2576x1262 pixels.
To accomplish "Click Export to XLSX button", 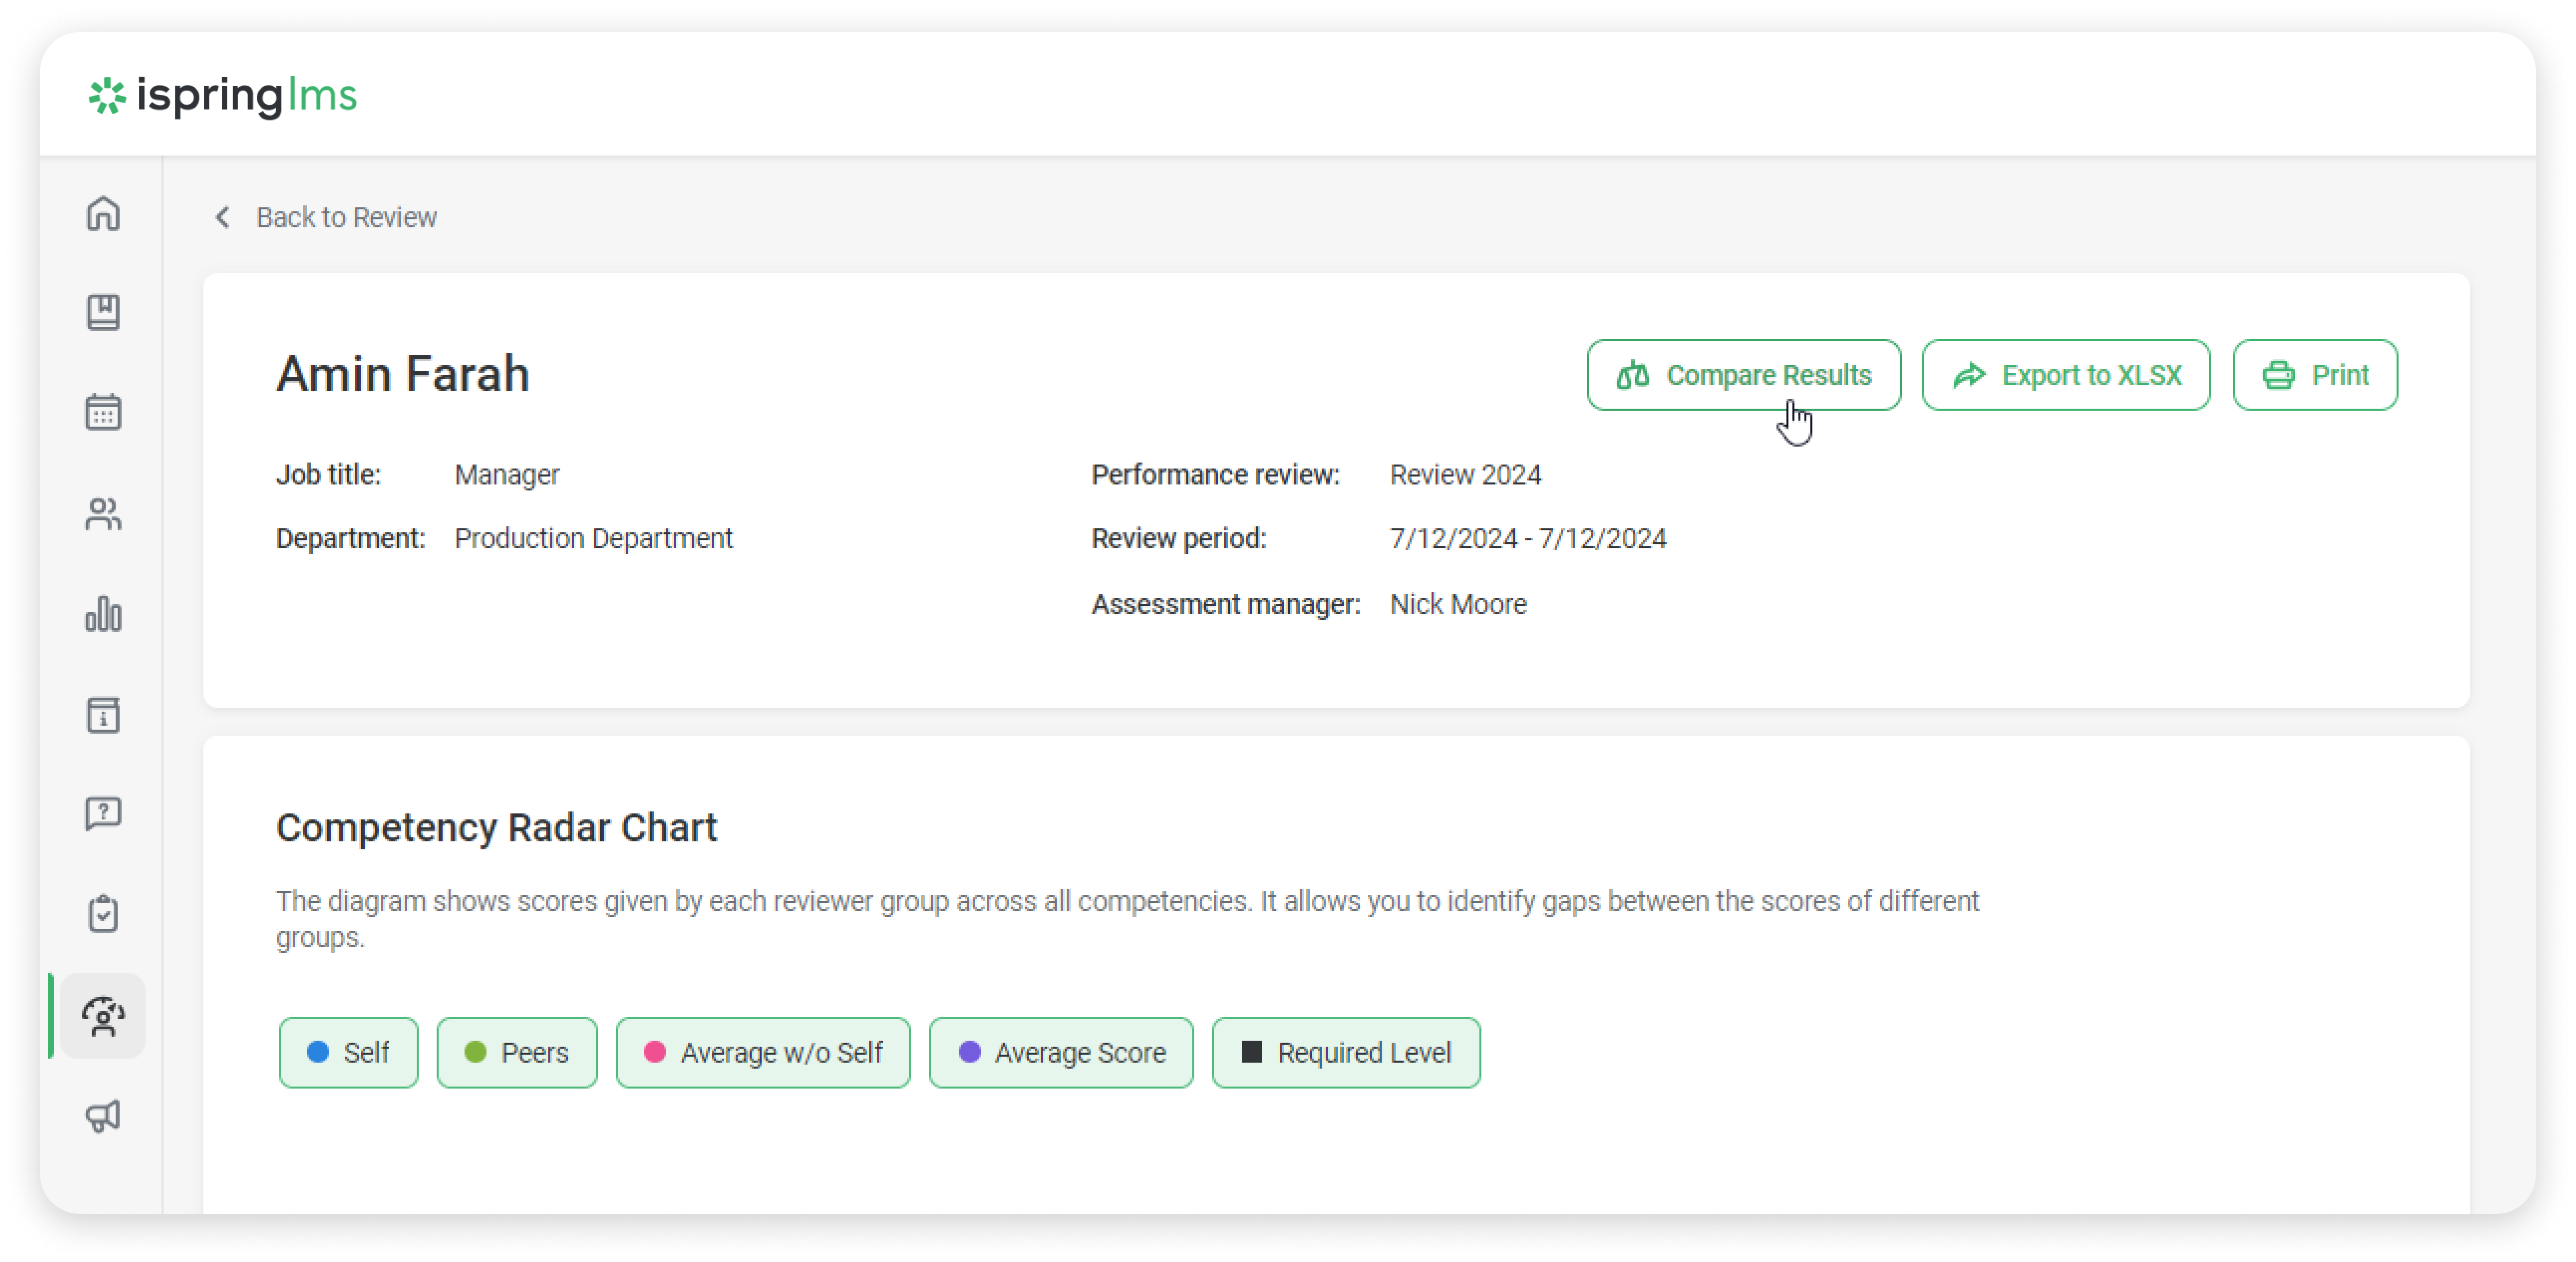I will (2066, 375).
